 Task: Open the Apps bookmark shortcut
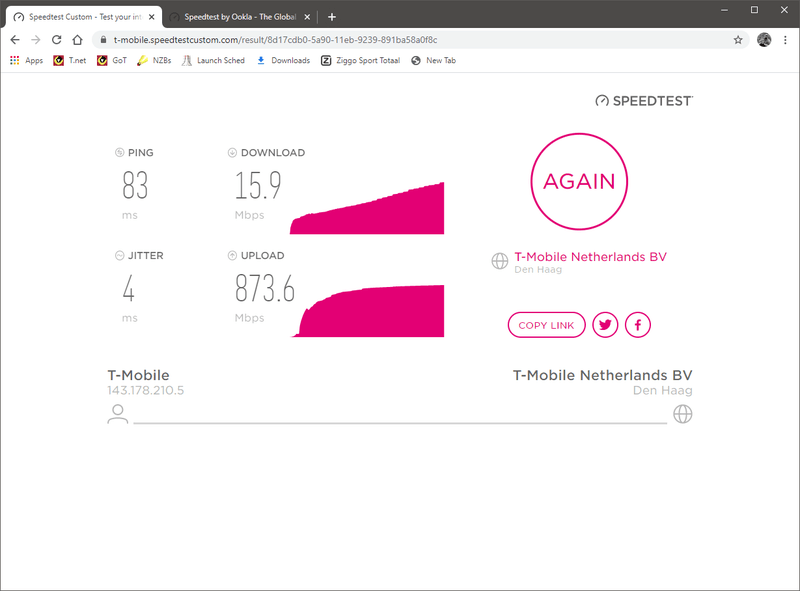tap(27, 60)
